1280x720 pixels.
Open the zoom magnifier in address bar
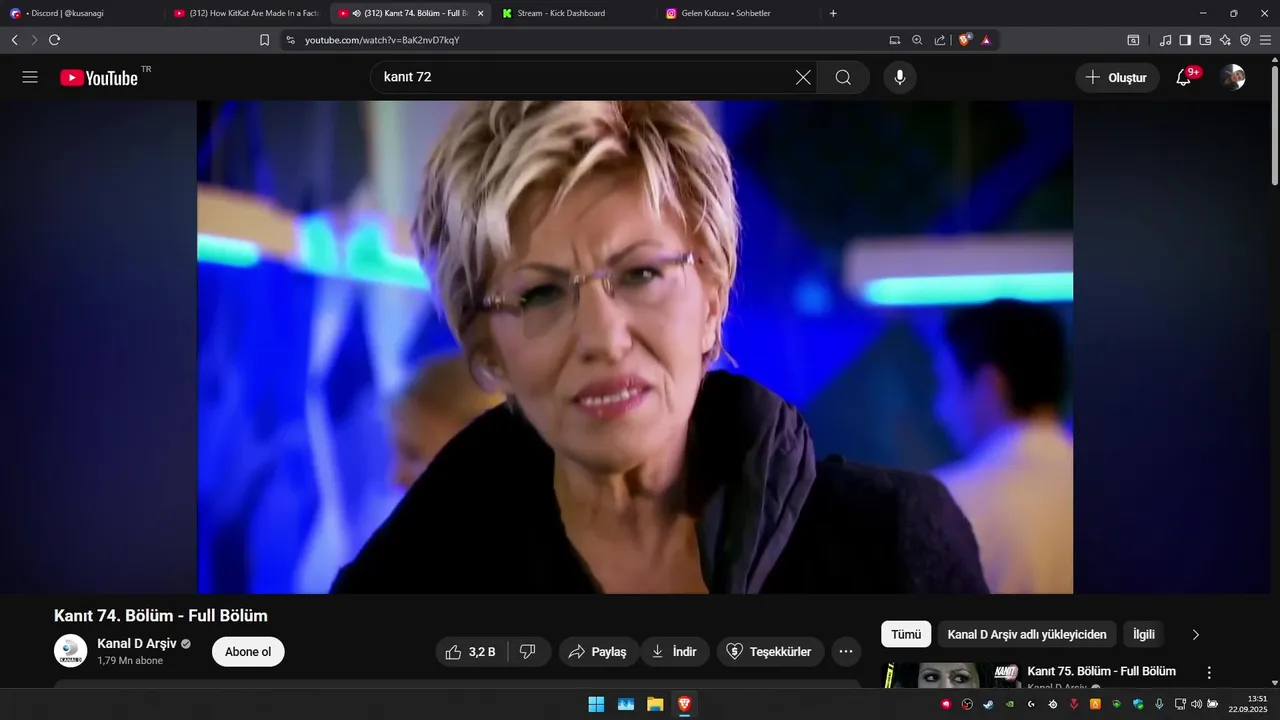(917, 40)
